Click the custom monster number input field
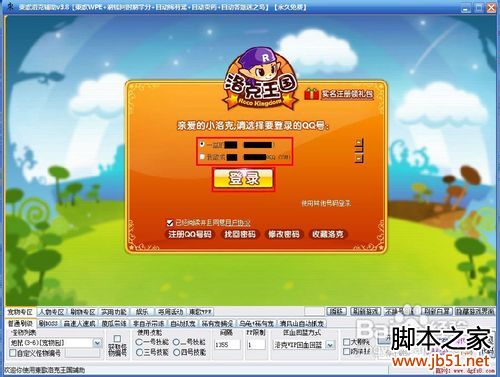The width and height of the screenshot is (500, 377). (82, 353)
